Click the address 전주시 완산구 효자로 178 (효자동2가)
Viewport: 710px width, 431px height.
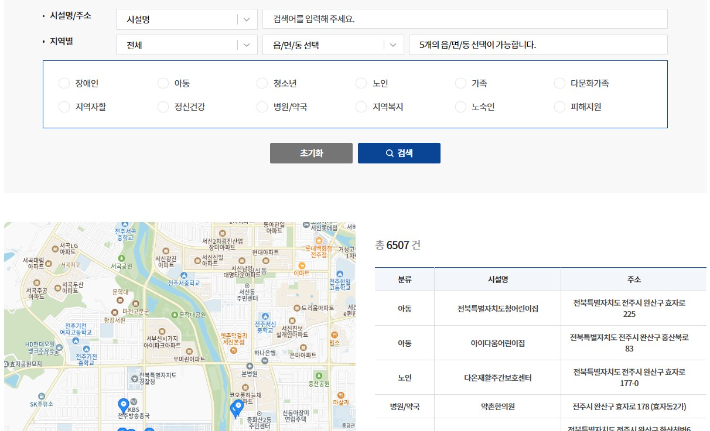coord(629,407)
